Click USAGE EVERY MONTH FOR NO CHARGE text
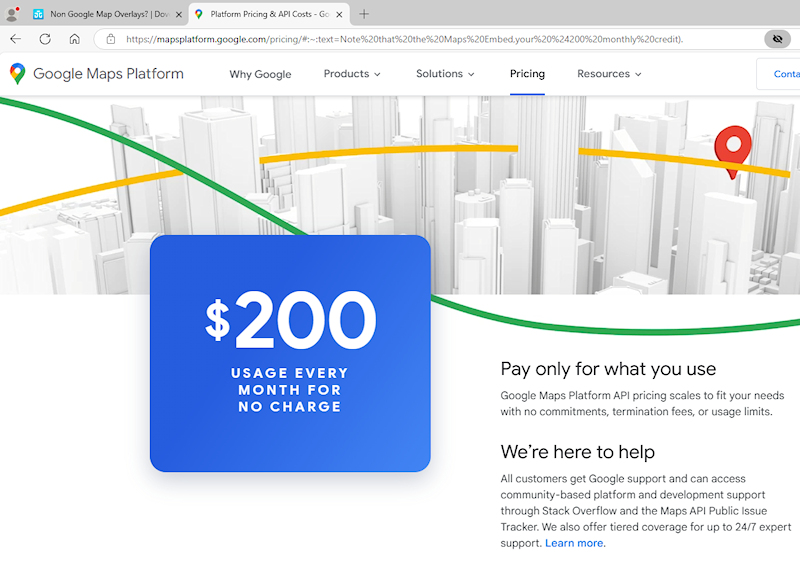 click(290, 390)
